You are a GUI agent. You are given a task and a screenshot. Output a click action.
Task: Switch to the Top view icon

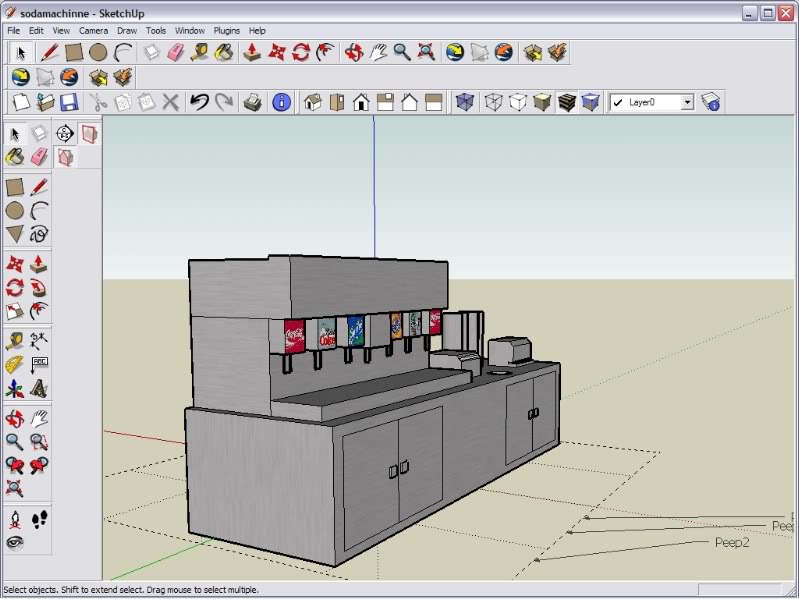pyautogui.click(x=337, y=102)
